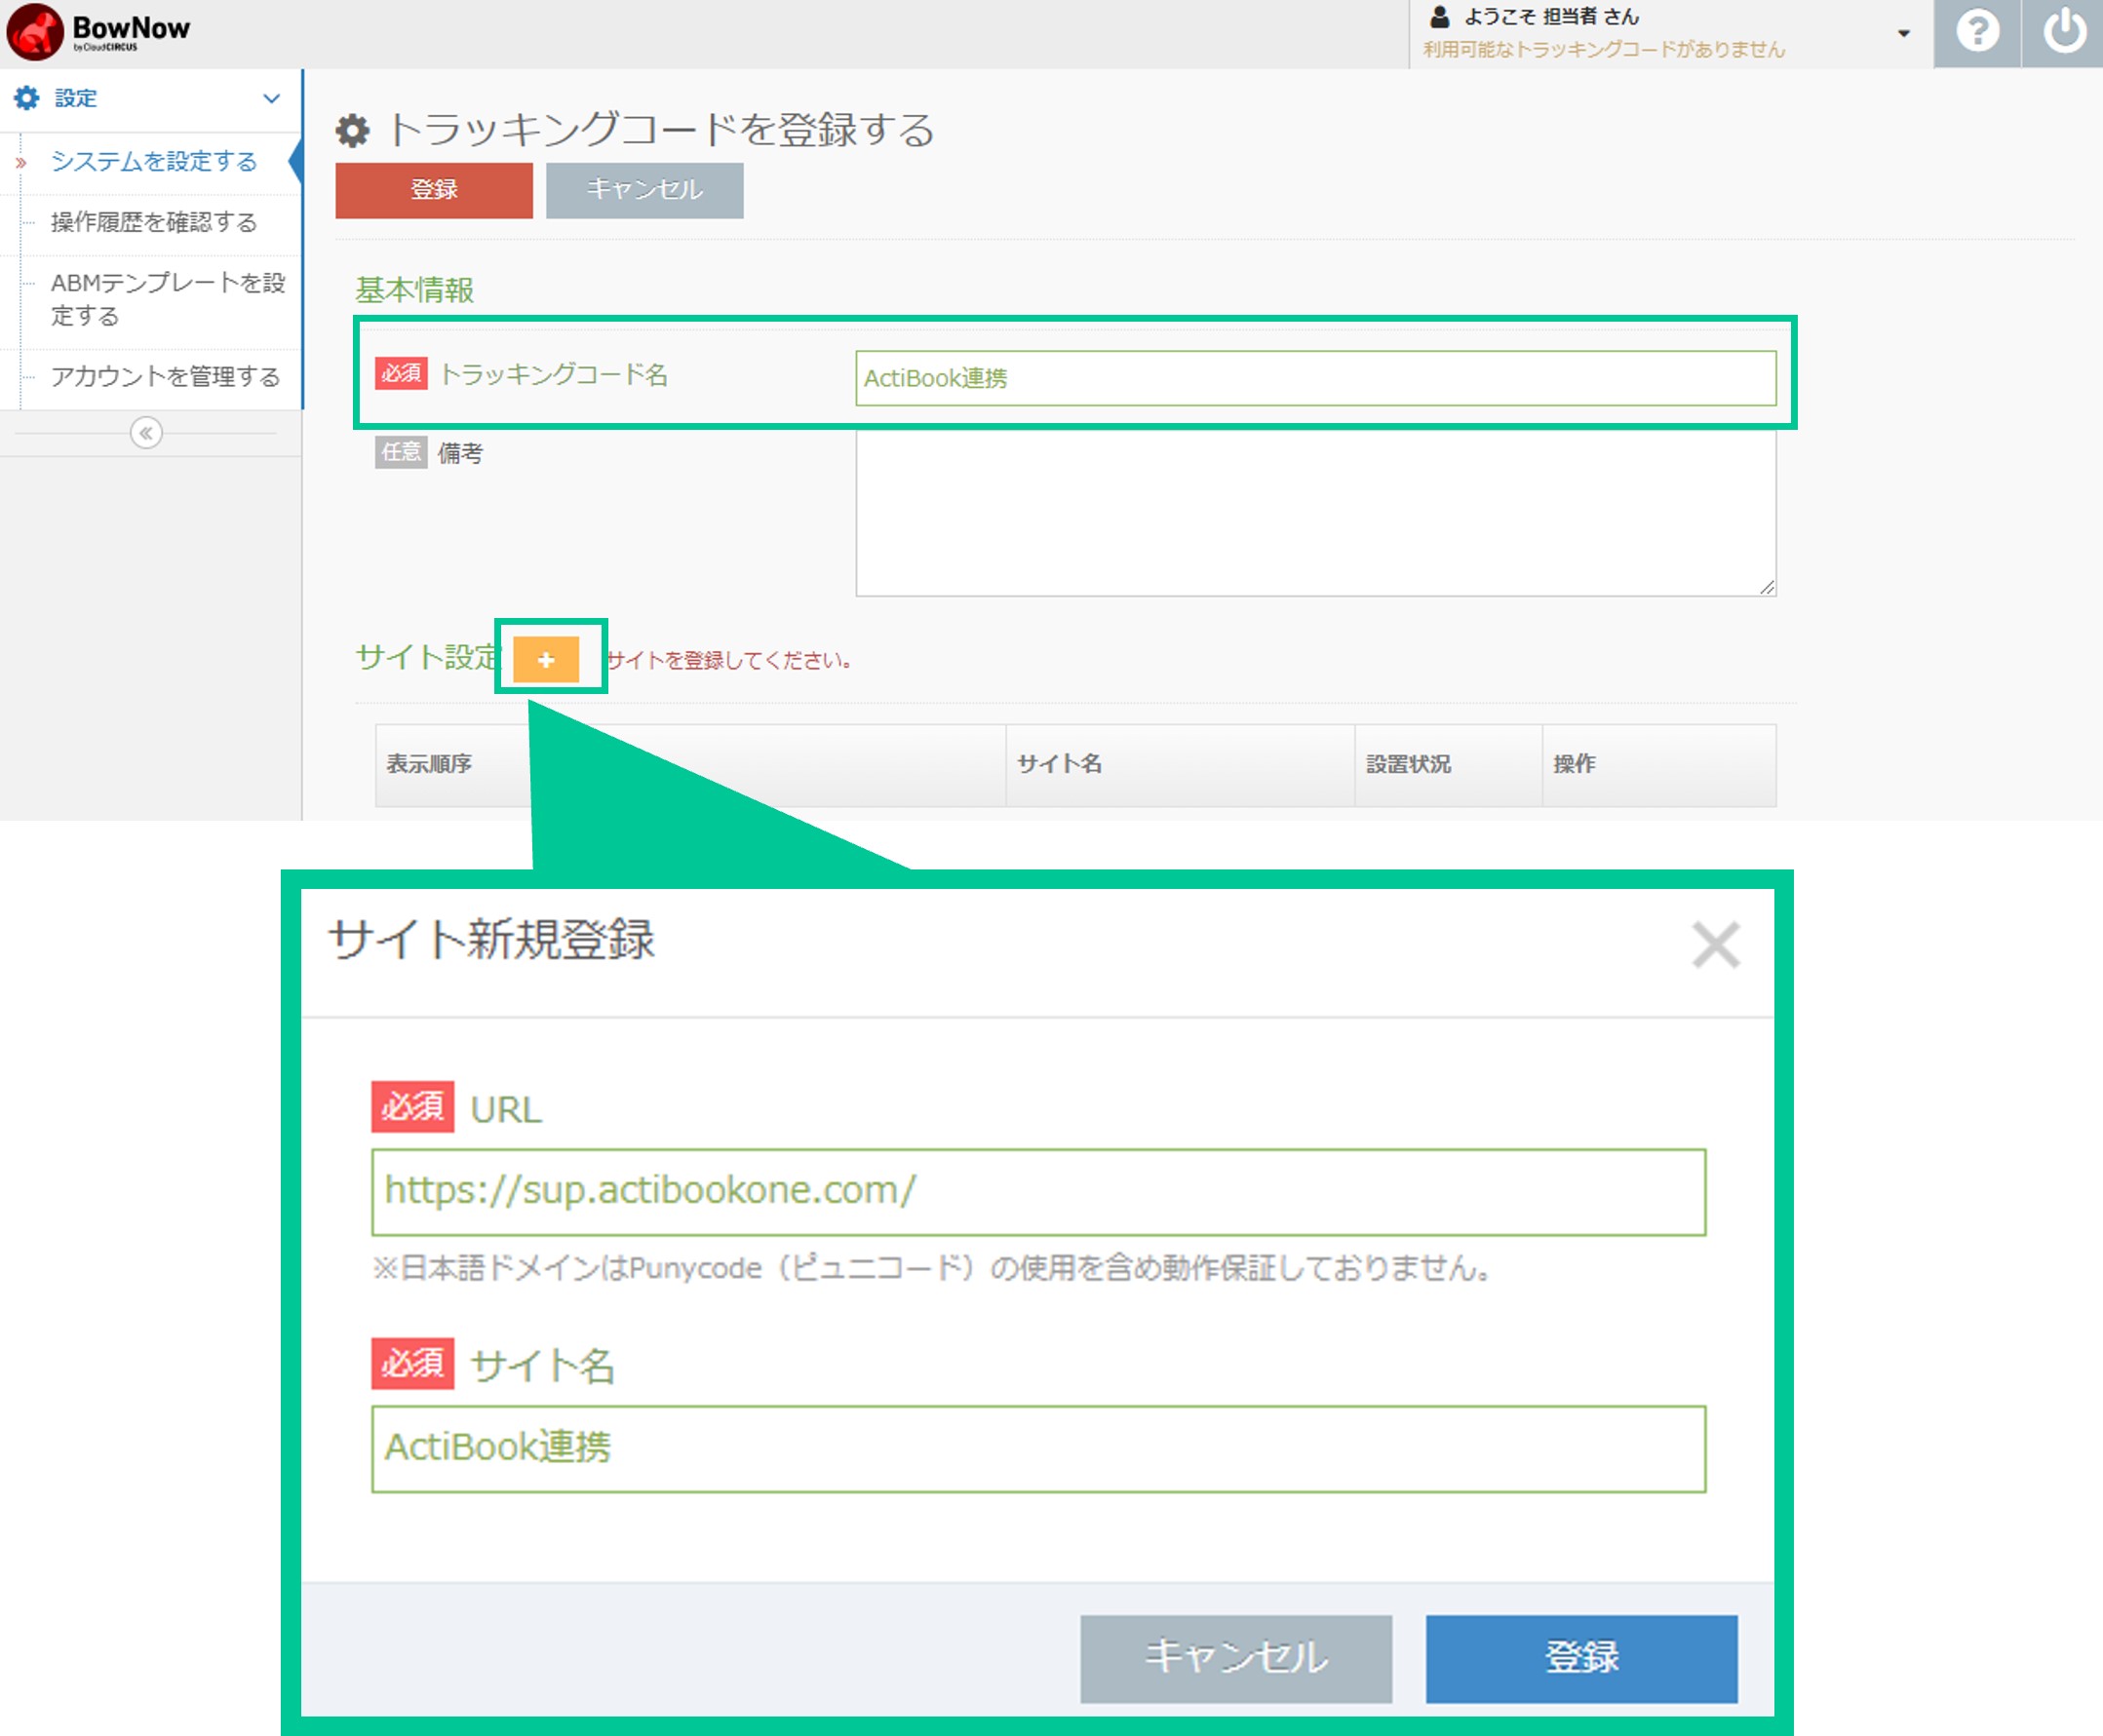The height and width of the screenshot is (1736, 2103).
Task: Click the orange plus add-site button
Action: pos(546,660)
